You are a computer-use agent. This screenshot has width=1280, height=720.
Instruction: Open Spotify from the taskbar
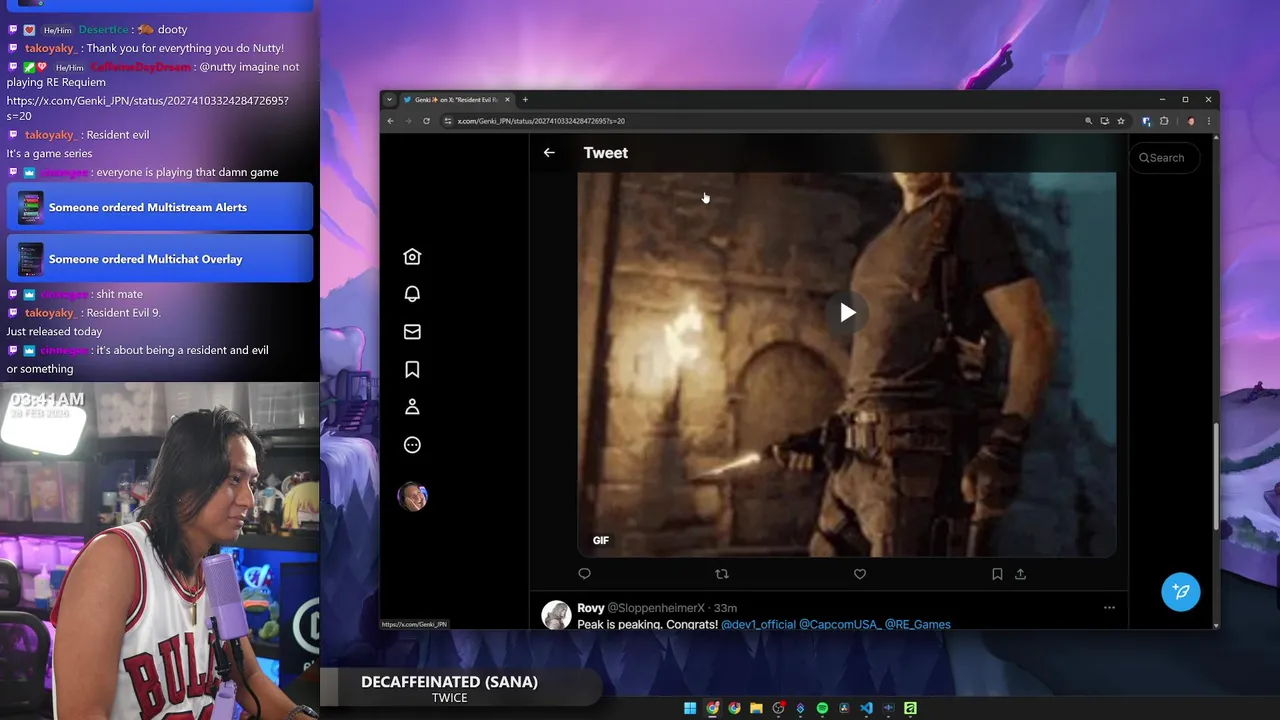pyautogui.click(x=822, y=708)
